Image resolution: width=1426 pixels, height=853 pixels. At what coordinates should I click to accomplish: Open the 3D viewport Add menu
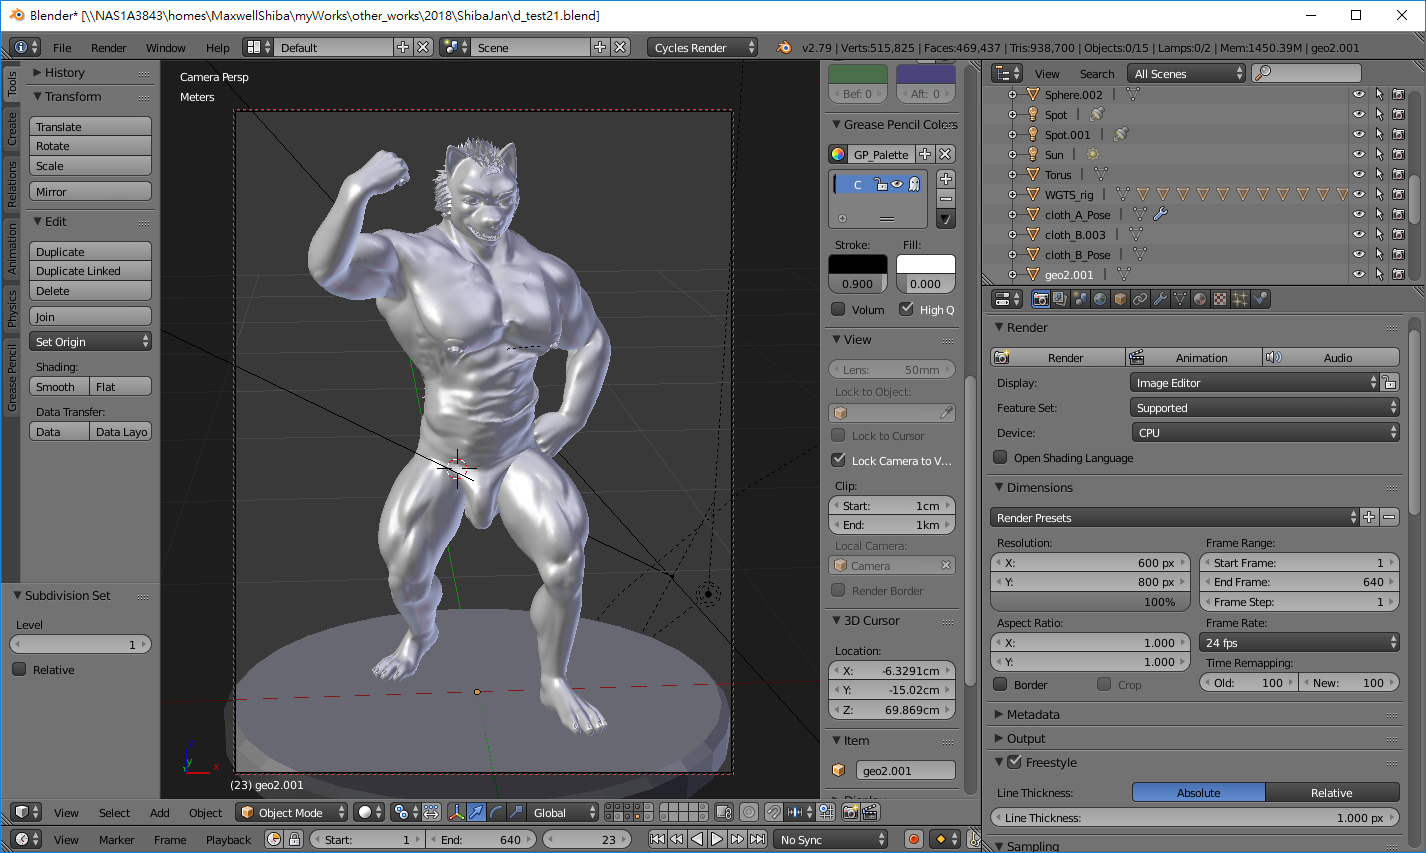pos(160,812)
